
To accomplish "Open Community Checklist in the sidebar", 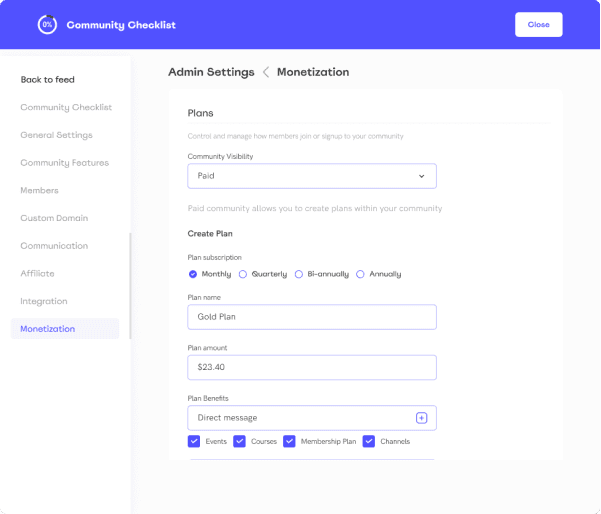I will click(x=66, y=107).
